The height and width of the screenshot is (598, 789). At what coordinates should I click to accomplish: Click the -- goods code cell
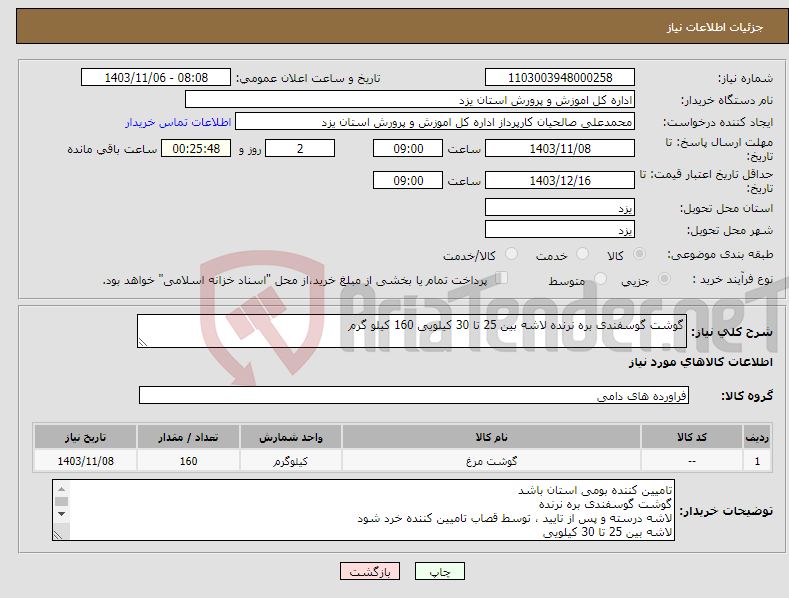tap(692, 461)
